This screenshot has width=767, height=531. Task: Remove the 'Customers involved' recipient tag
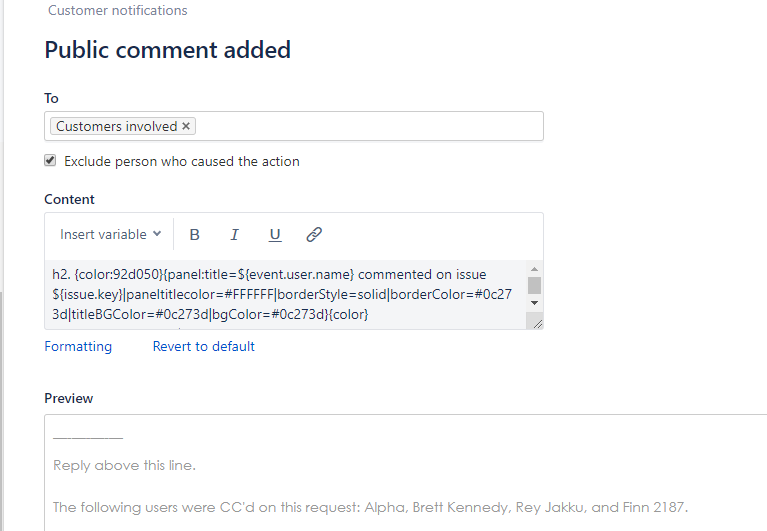[186, 127]
